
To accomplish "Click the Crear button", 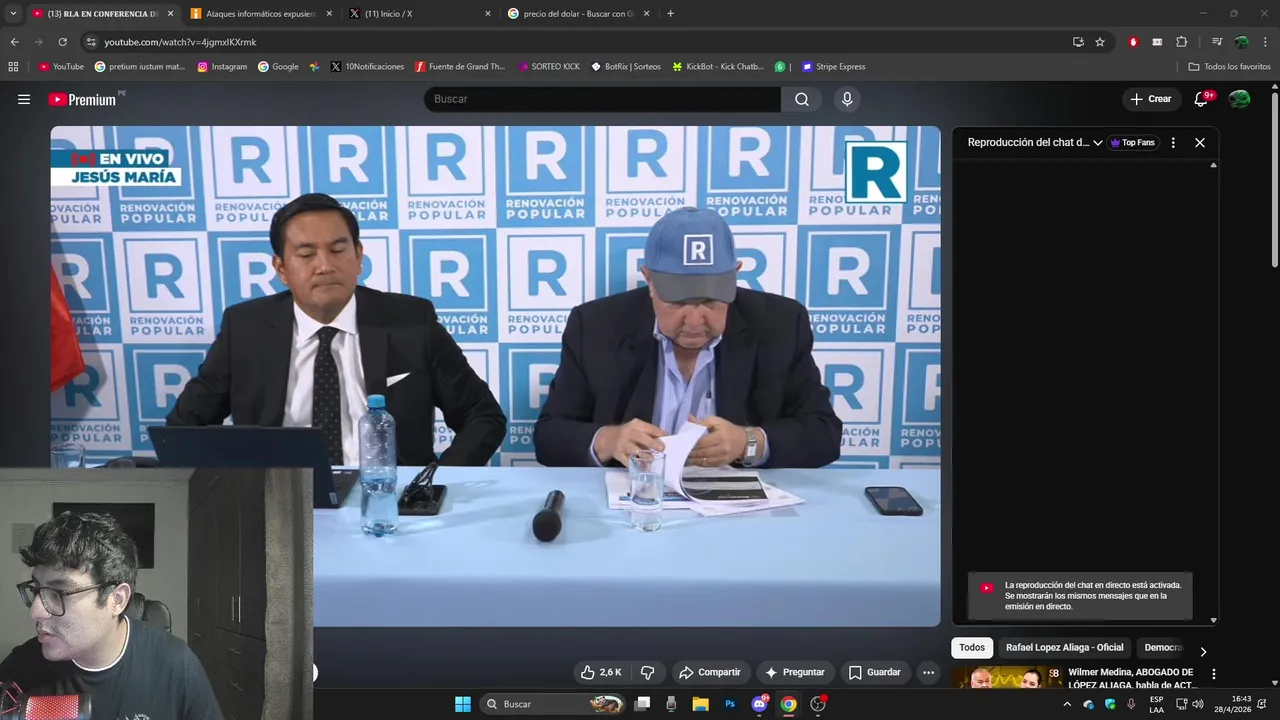I will point(1150,99).
